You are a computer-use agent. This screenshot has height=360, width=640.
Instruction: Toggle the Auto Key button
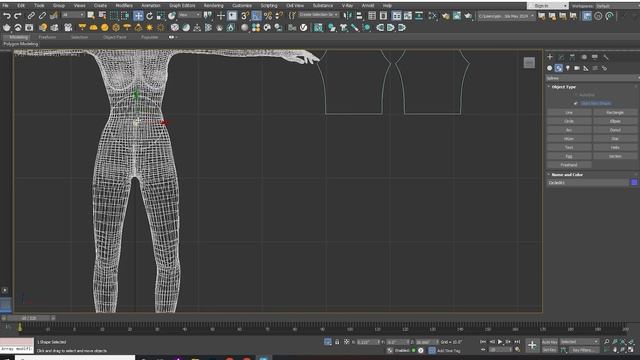(x=549, y=342)
